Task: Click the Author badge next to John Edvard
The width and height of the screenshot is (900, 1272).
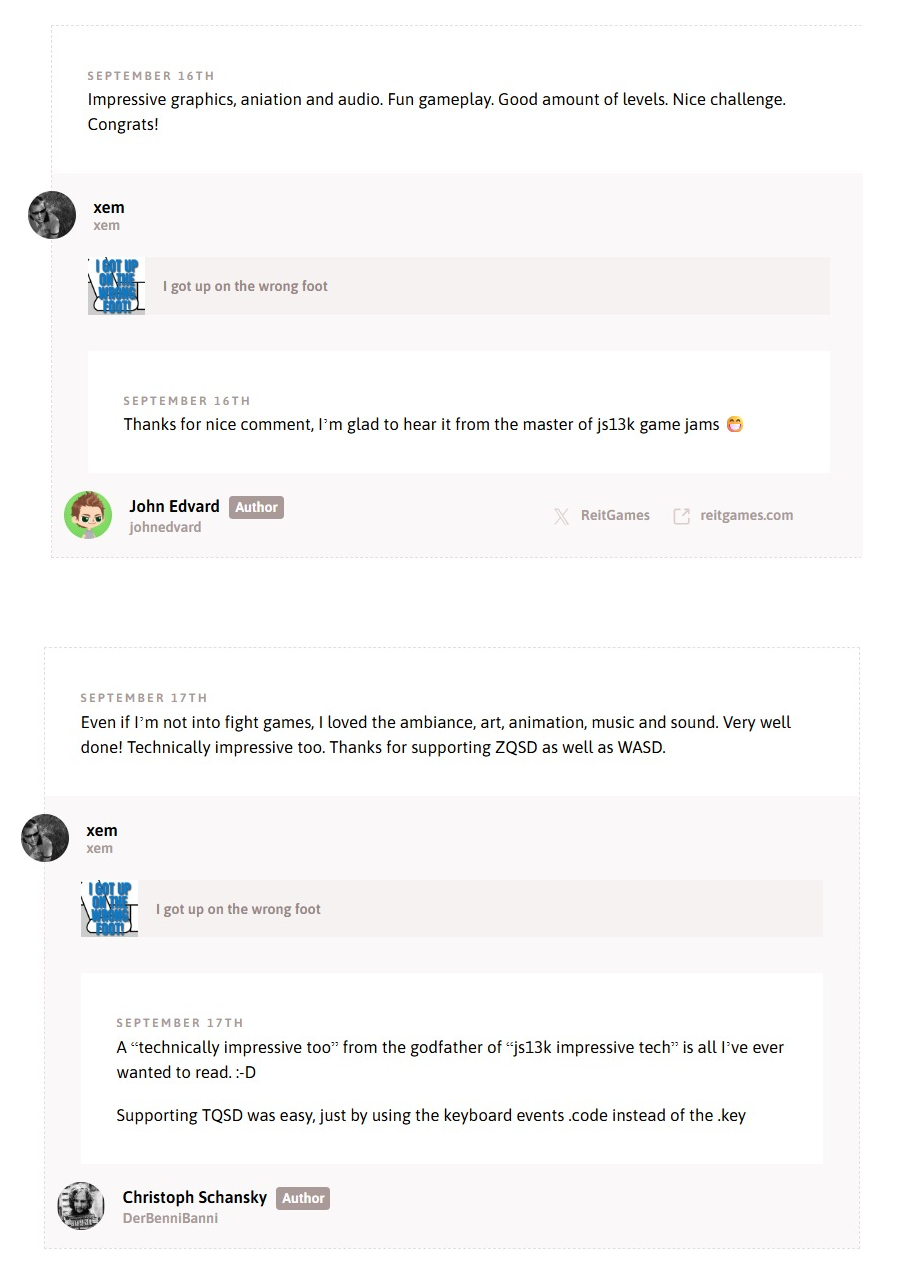Action: (256, 507)
